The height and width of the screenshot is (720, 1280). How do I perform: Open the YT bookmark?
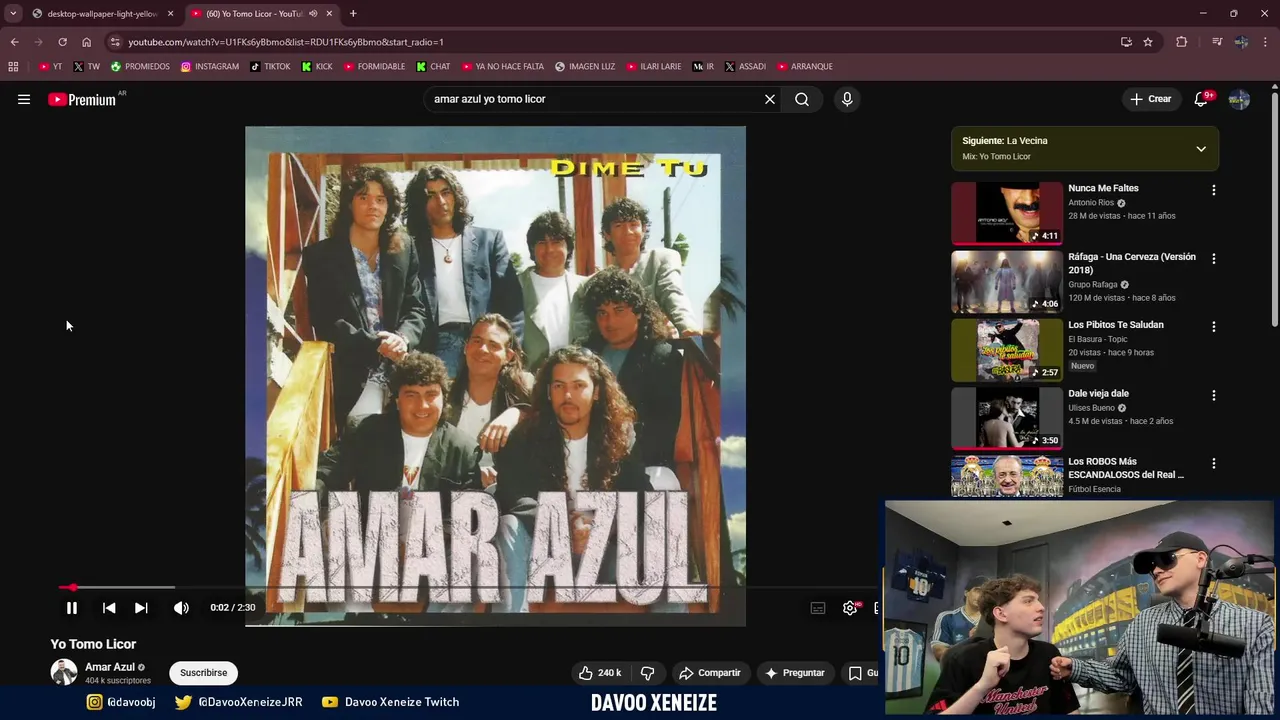pos(51,67)
